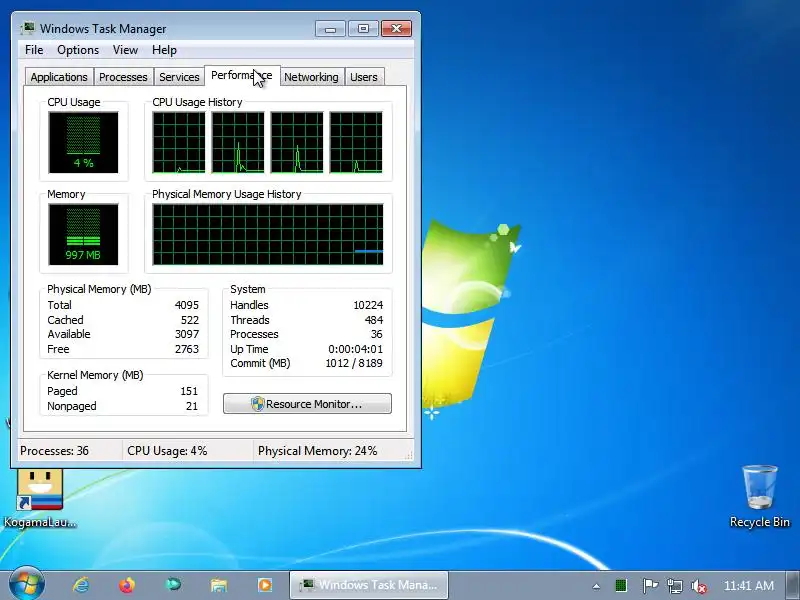Screen dimensions: 800x600
Task: Click the Nonpaged kernel memory value 21
Action: pyautogui.click(x=192, y=406)
